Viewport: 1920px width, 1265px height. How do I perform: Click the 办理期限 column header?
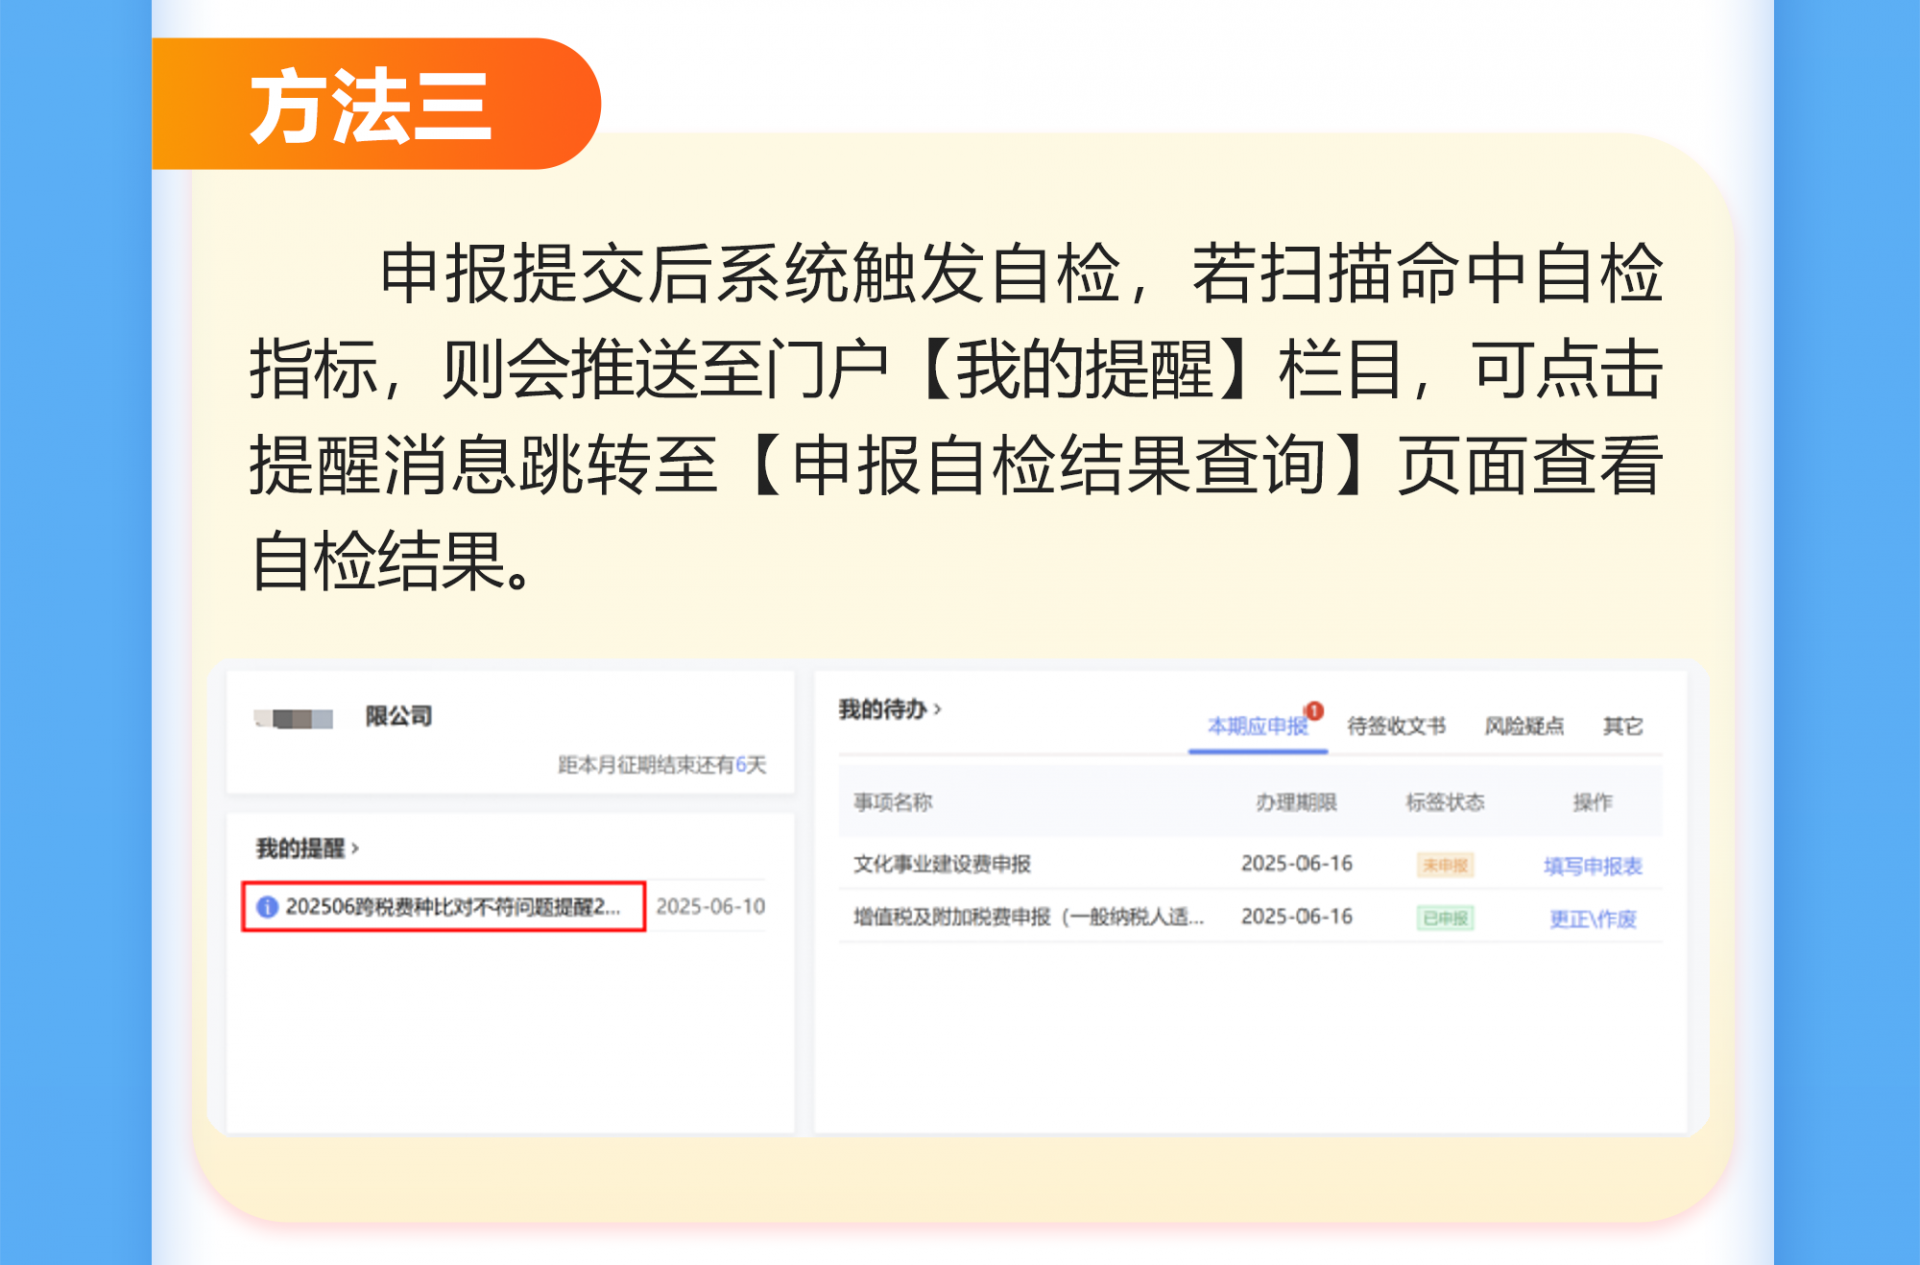(1296, 802)
